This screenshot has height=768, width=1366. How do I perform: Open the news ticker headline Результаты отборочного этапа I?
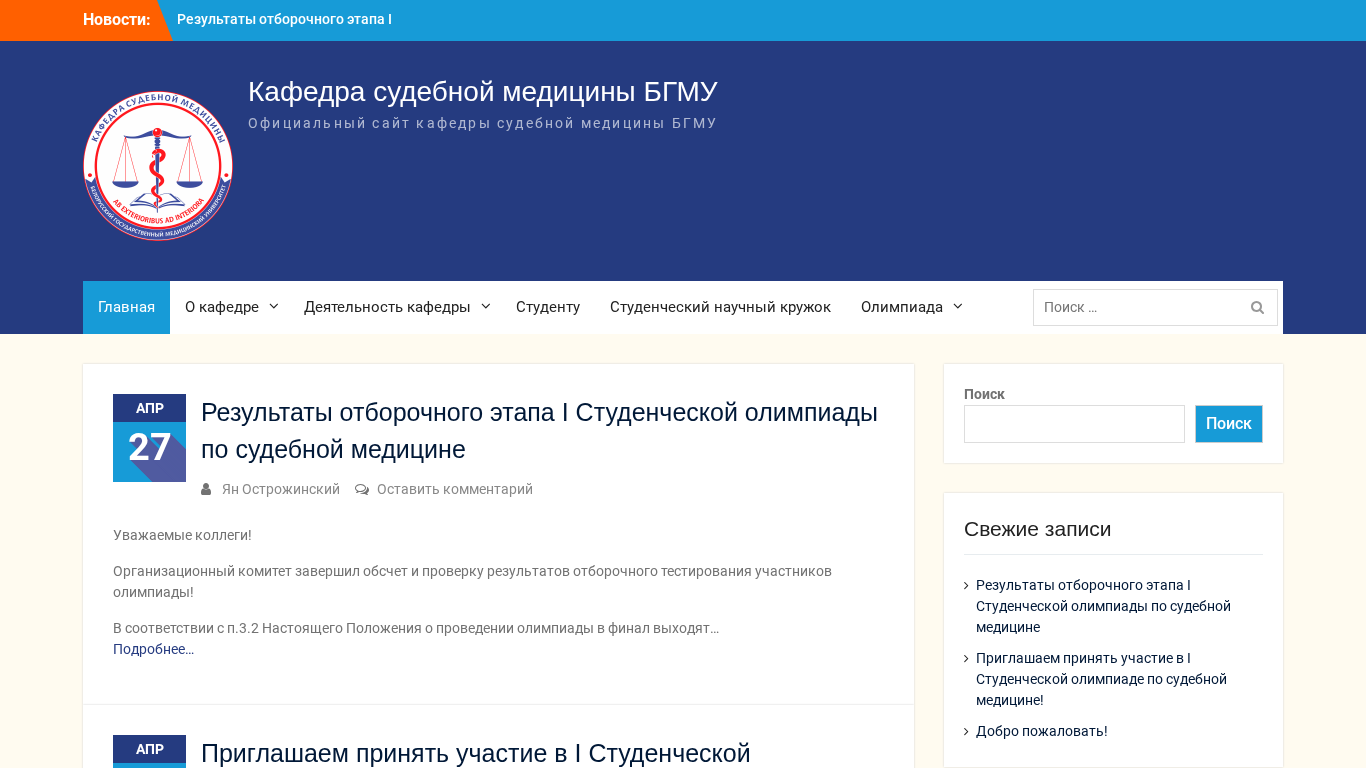pos(284,20)
